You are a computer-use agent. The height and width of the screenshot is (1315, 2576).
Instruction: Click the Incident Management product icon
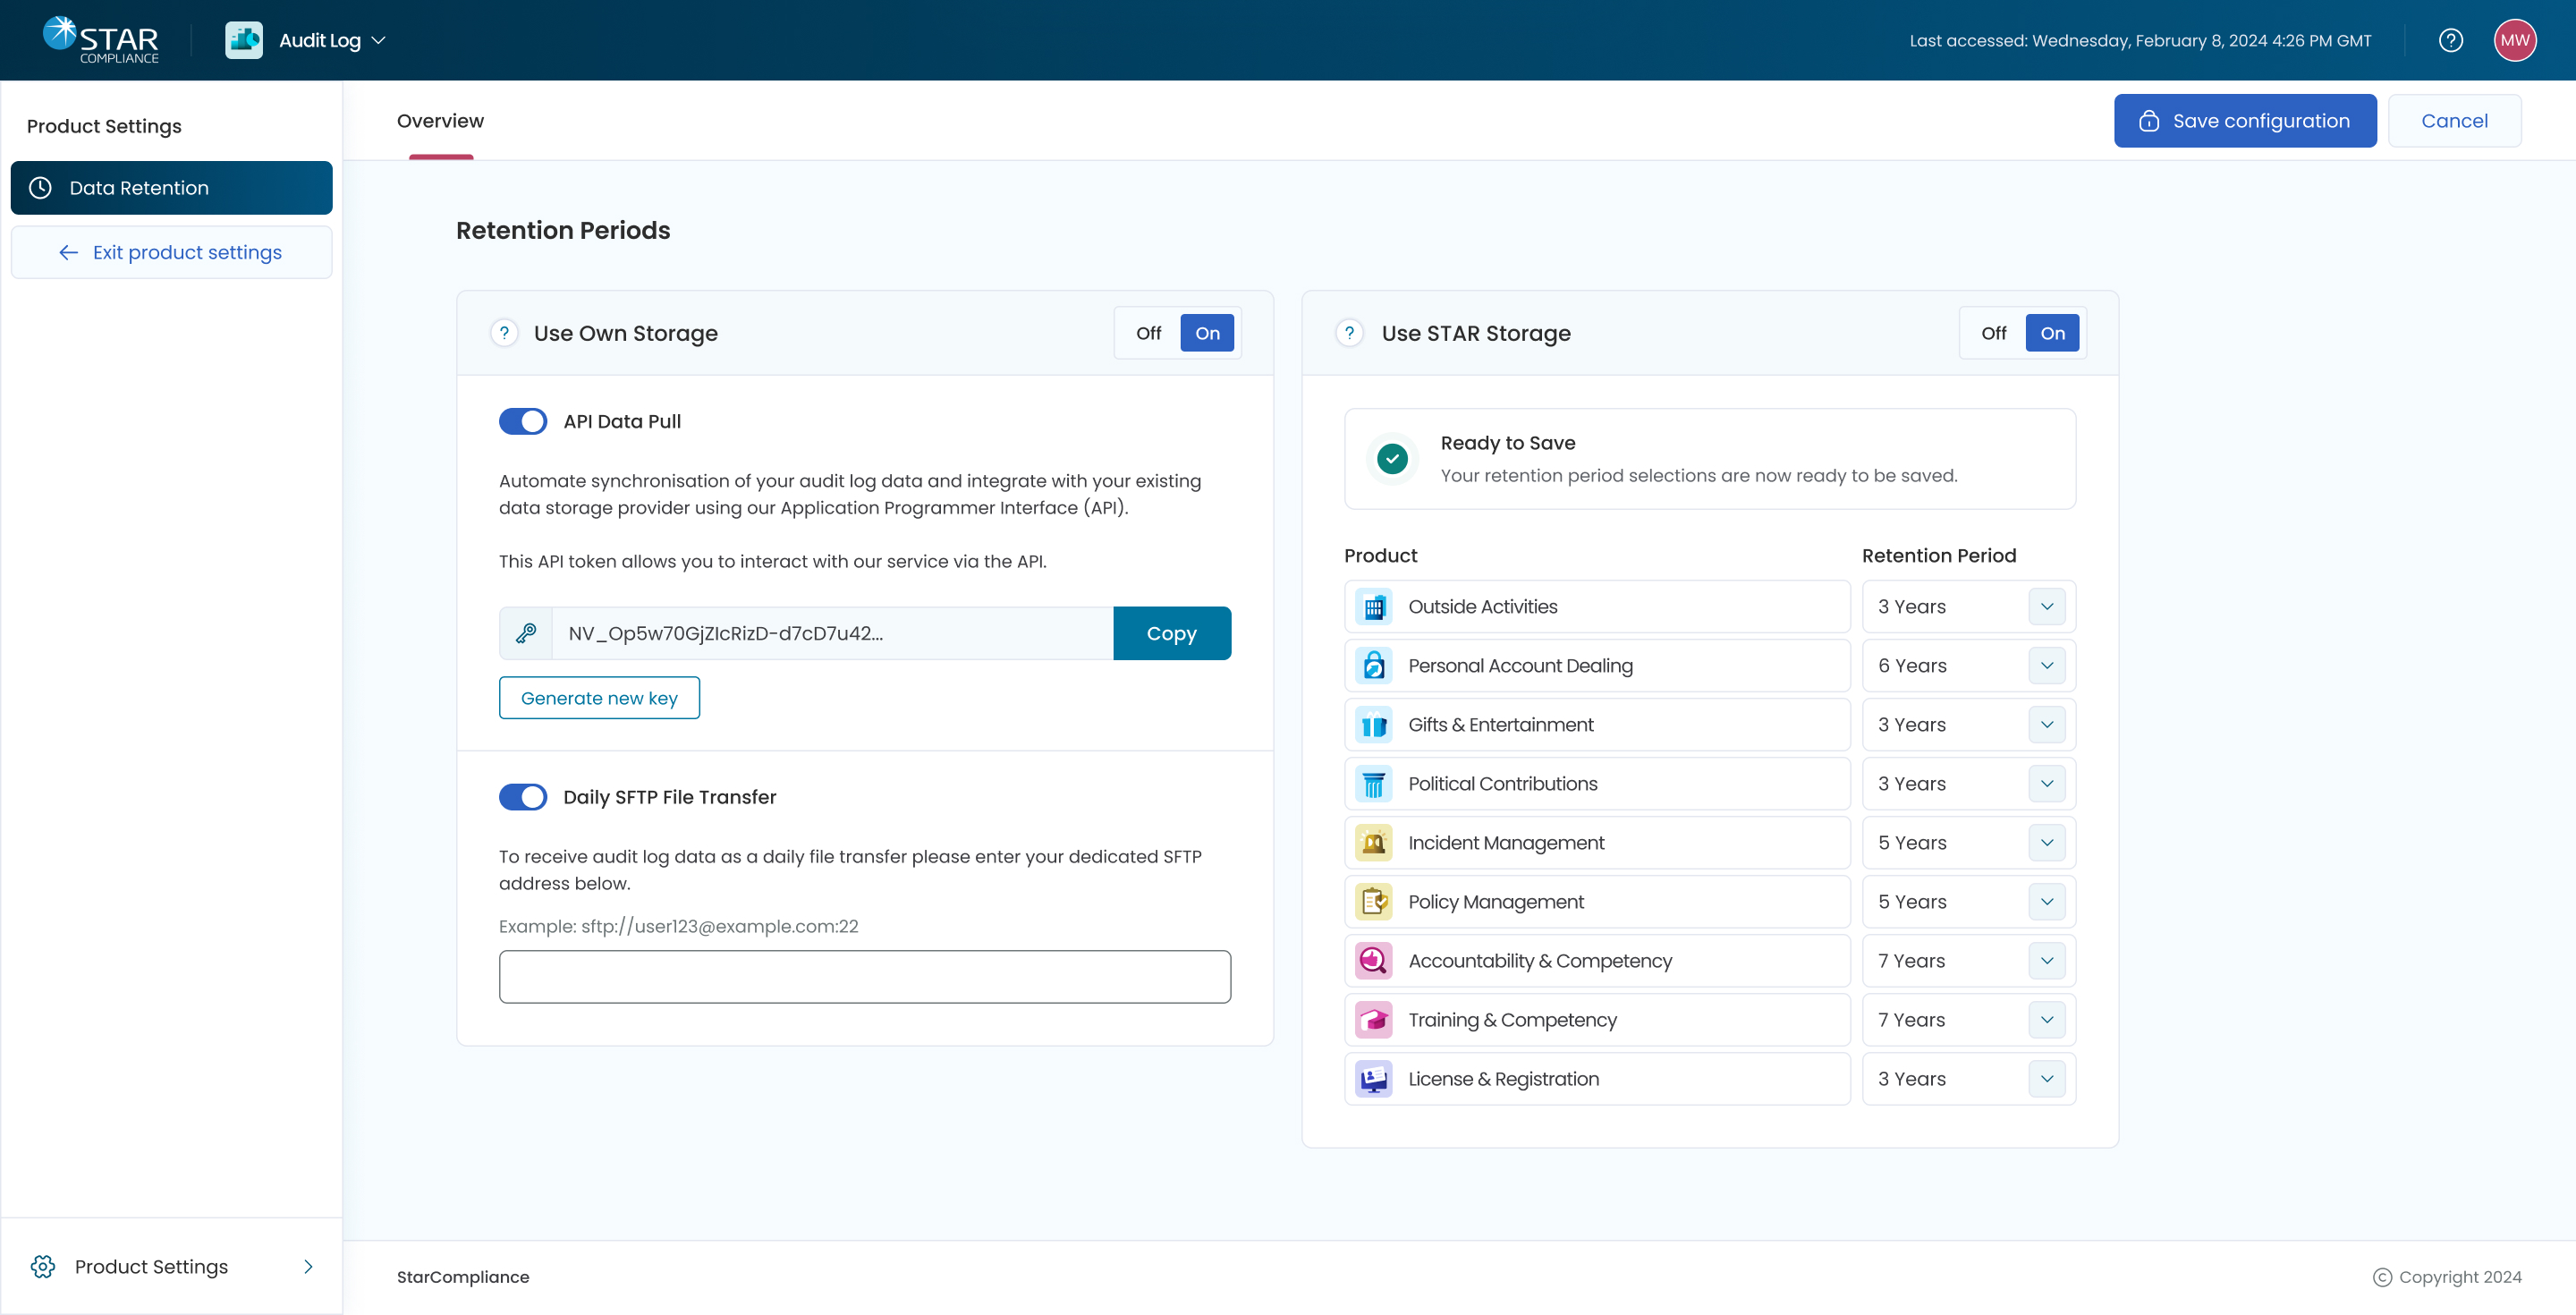[1374, 843]
